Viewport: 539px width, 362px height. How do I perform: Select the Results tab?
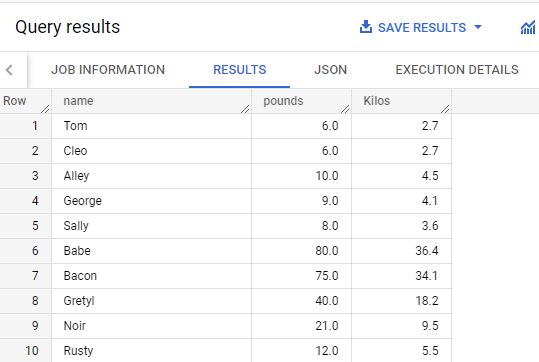(240, 70)
